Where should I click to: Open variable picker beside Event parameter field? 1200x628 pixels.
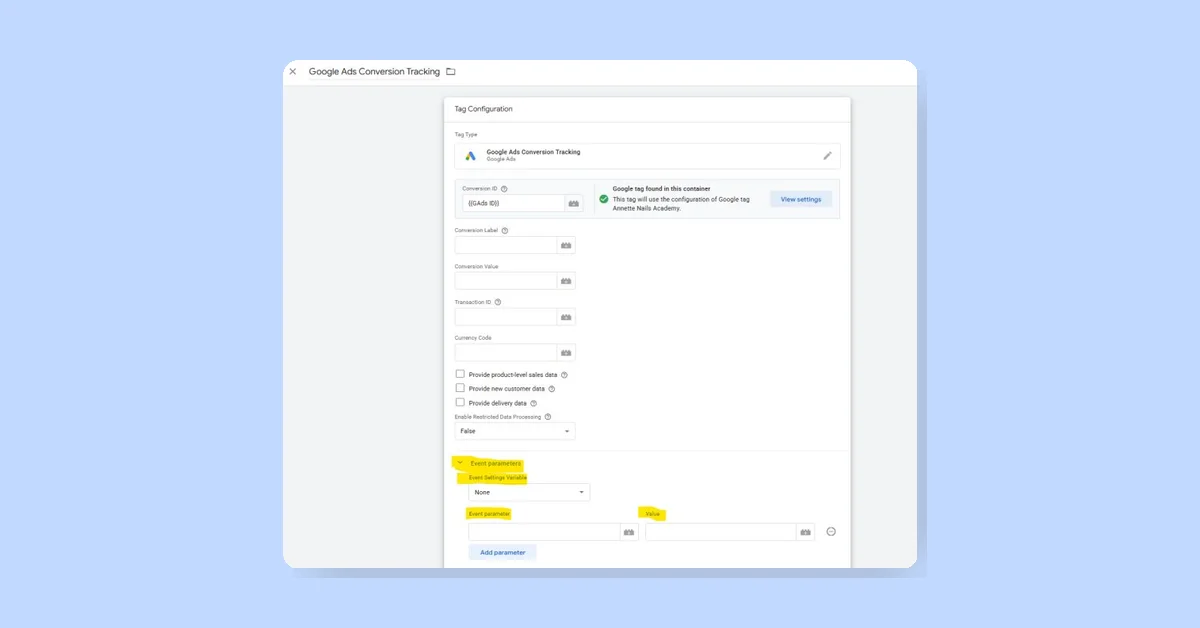pyautogui.click(x=629, y=532)
